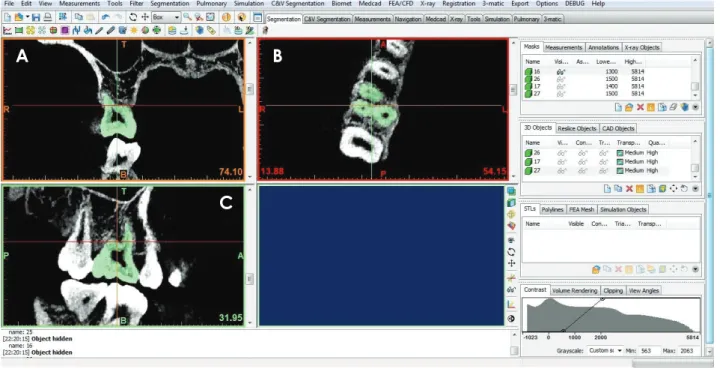
Task: Click the new mask icon in Masks panel
Action: [618, 107]
